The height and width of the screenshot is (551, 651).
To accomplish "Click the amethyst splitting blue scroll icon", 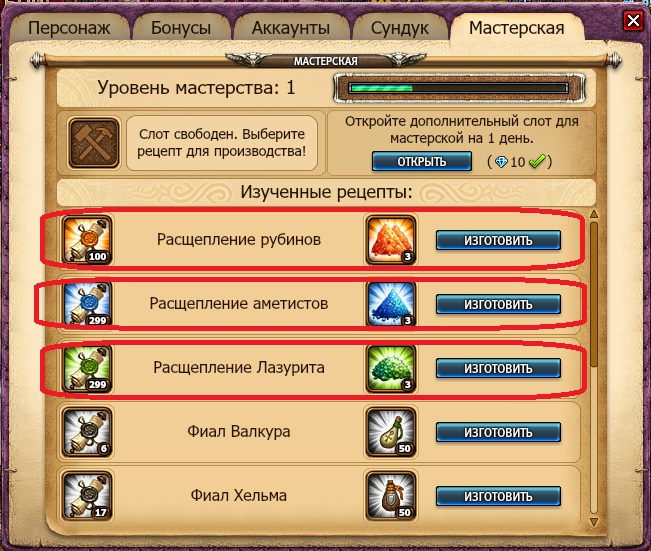I will tap(87, 304).
